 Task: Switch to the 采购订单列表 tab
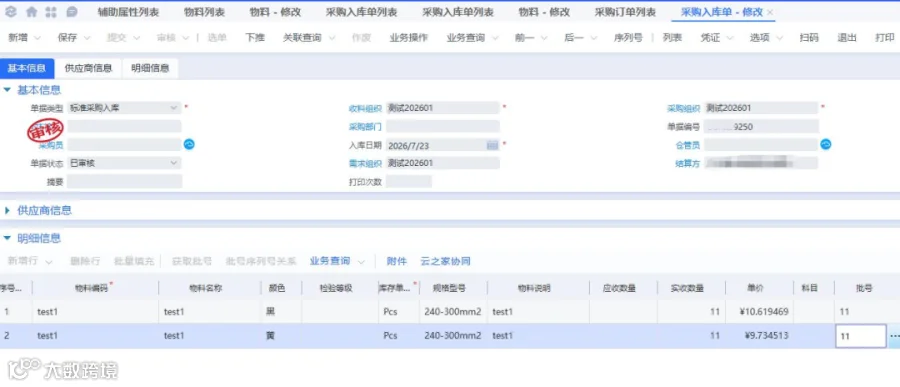[x=625, y=12]
